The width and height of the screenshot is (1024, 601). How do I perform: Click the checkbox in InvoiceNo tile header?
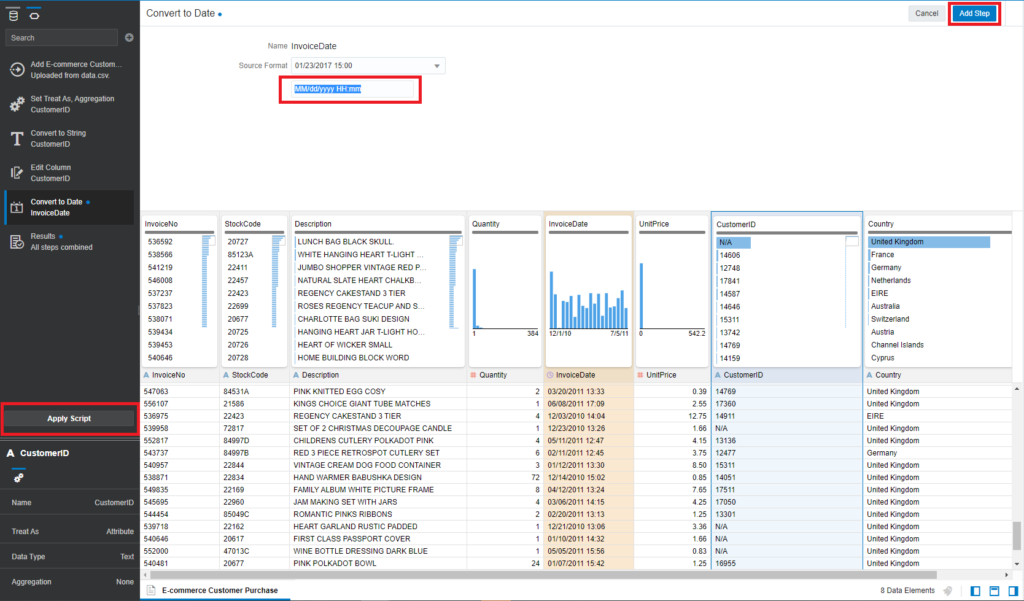coord(210,241)
